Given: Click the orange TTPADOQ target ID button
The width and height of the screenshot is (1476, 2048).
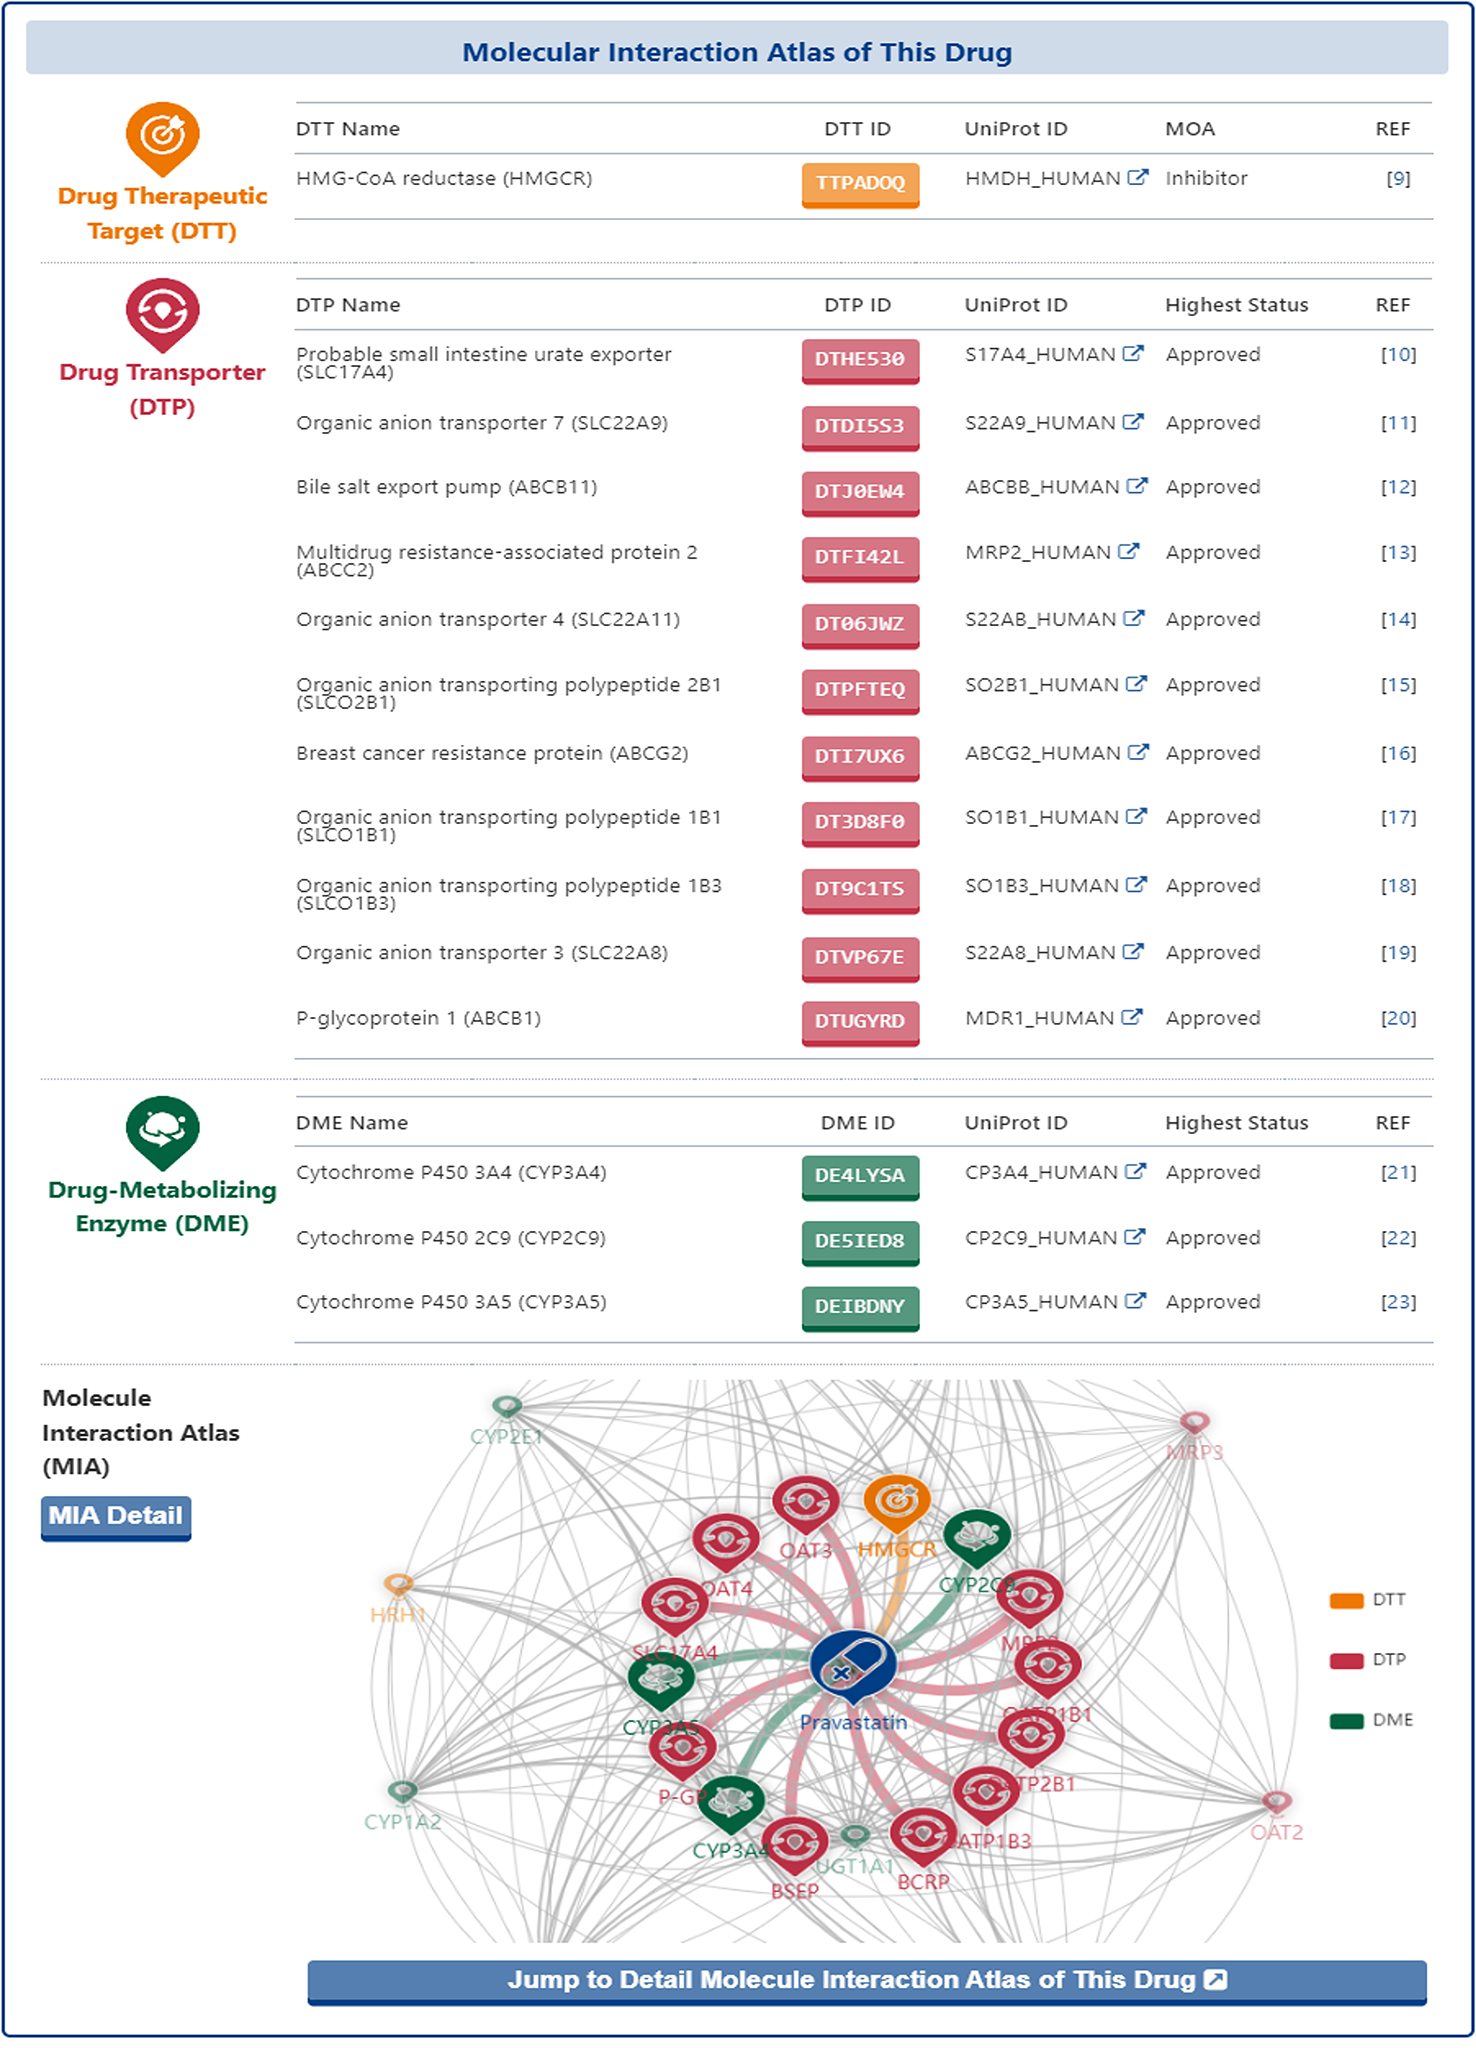Looking at the screenshot, I should 860,183.
